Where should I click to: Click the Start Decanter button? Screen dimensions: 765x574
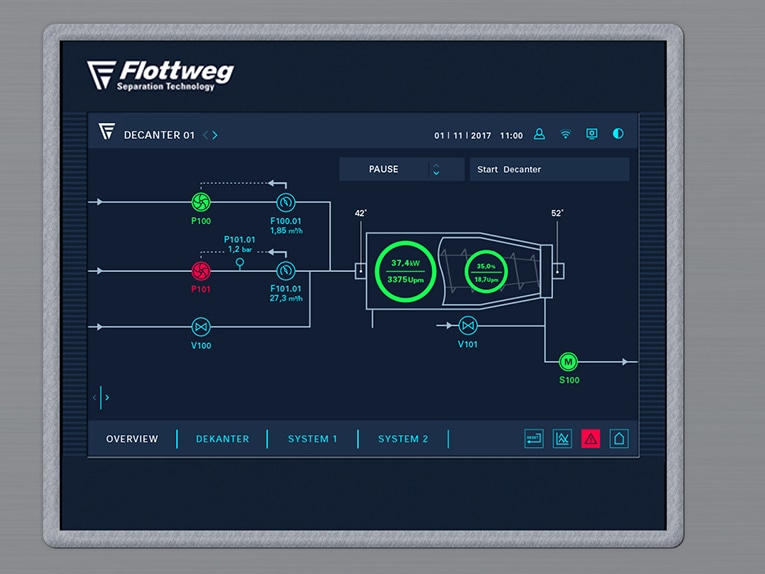549,169
